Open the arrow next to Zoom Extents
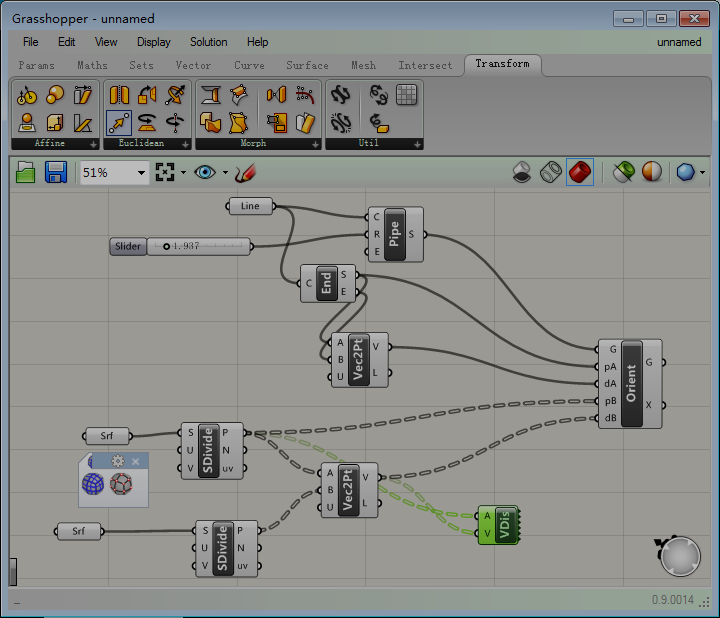The width and height of the screenshot is (720, 618). pos(183,173)
